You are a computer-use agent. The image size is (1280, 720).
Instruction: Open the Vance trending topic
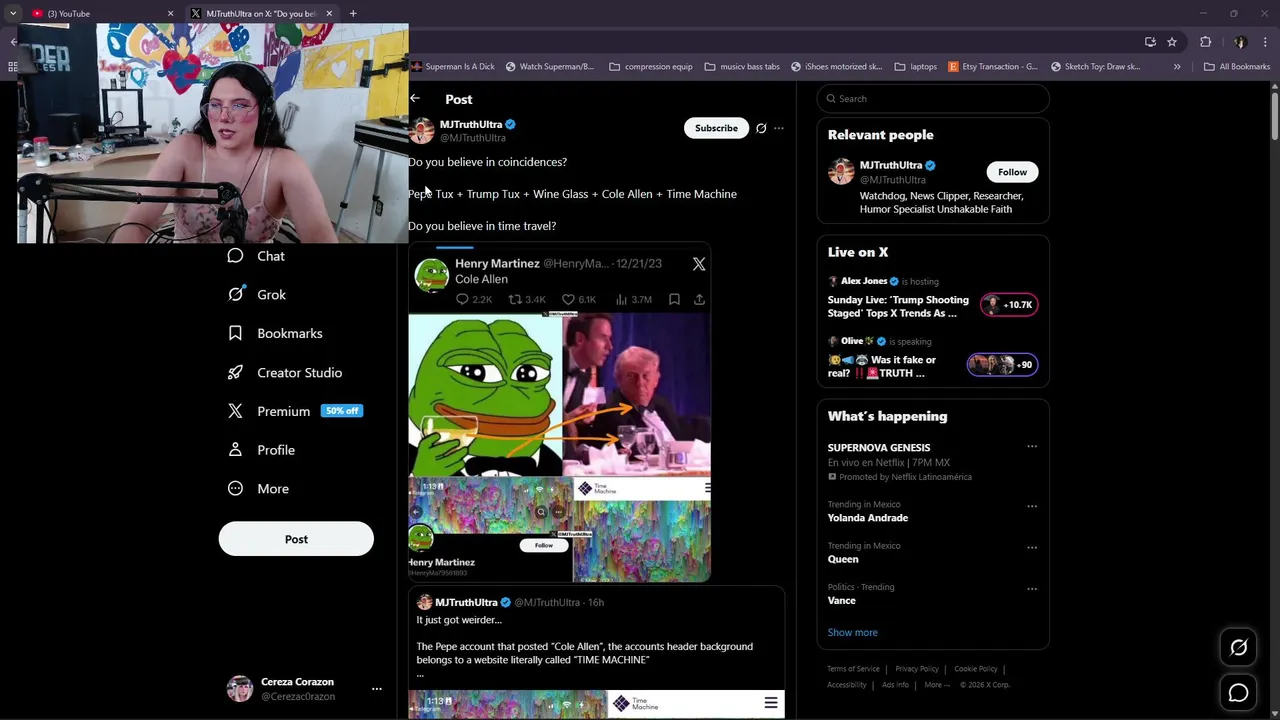coord(841,600)
